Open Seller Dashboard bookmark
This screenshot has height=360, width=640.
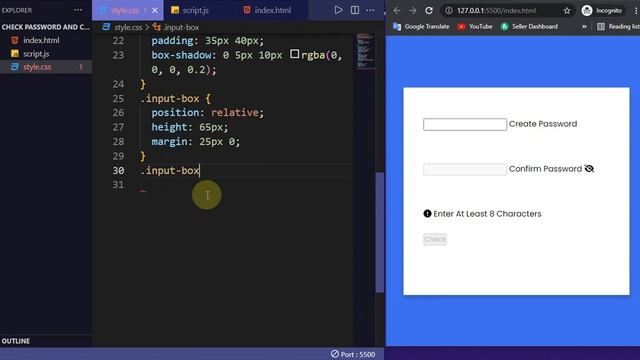coord(529,27)
